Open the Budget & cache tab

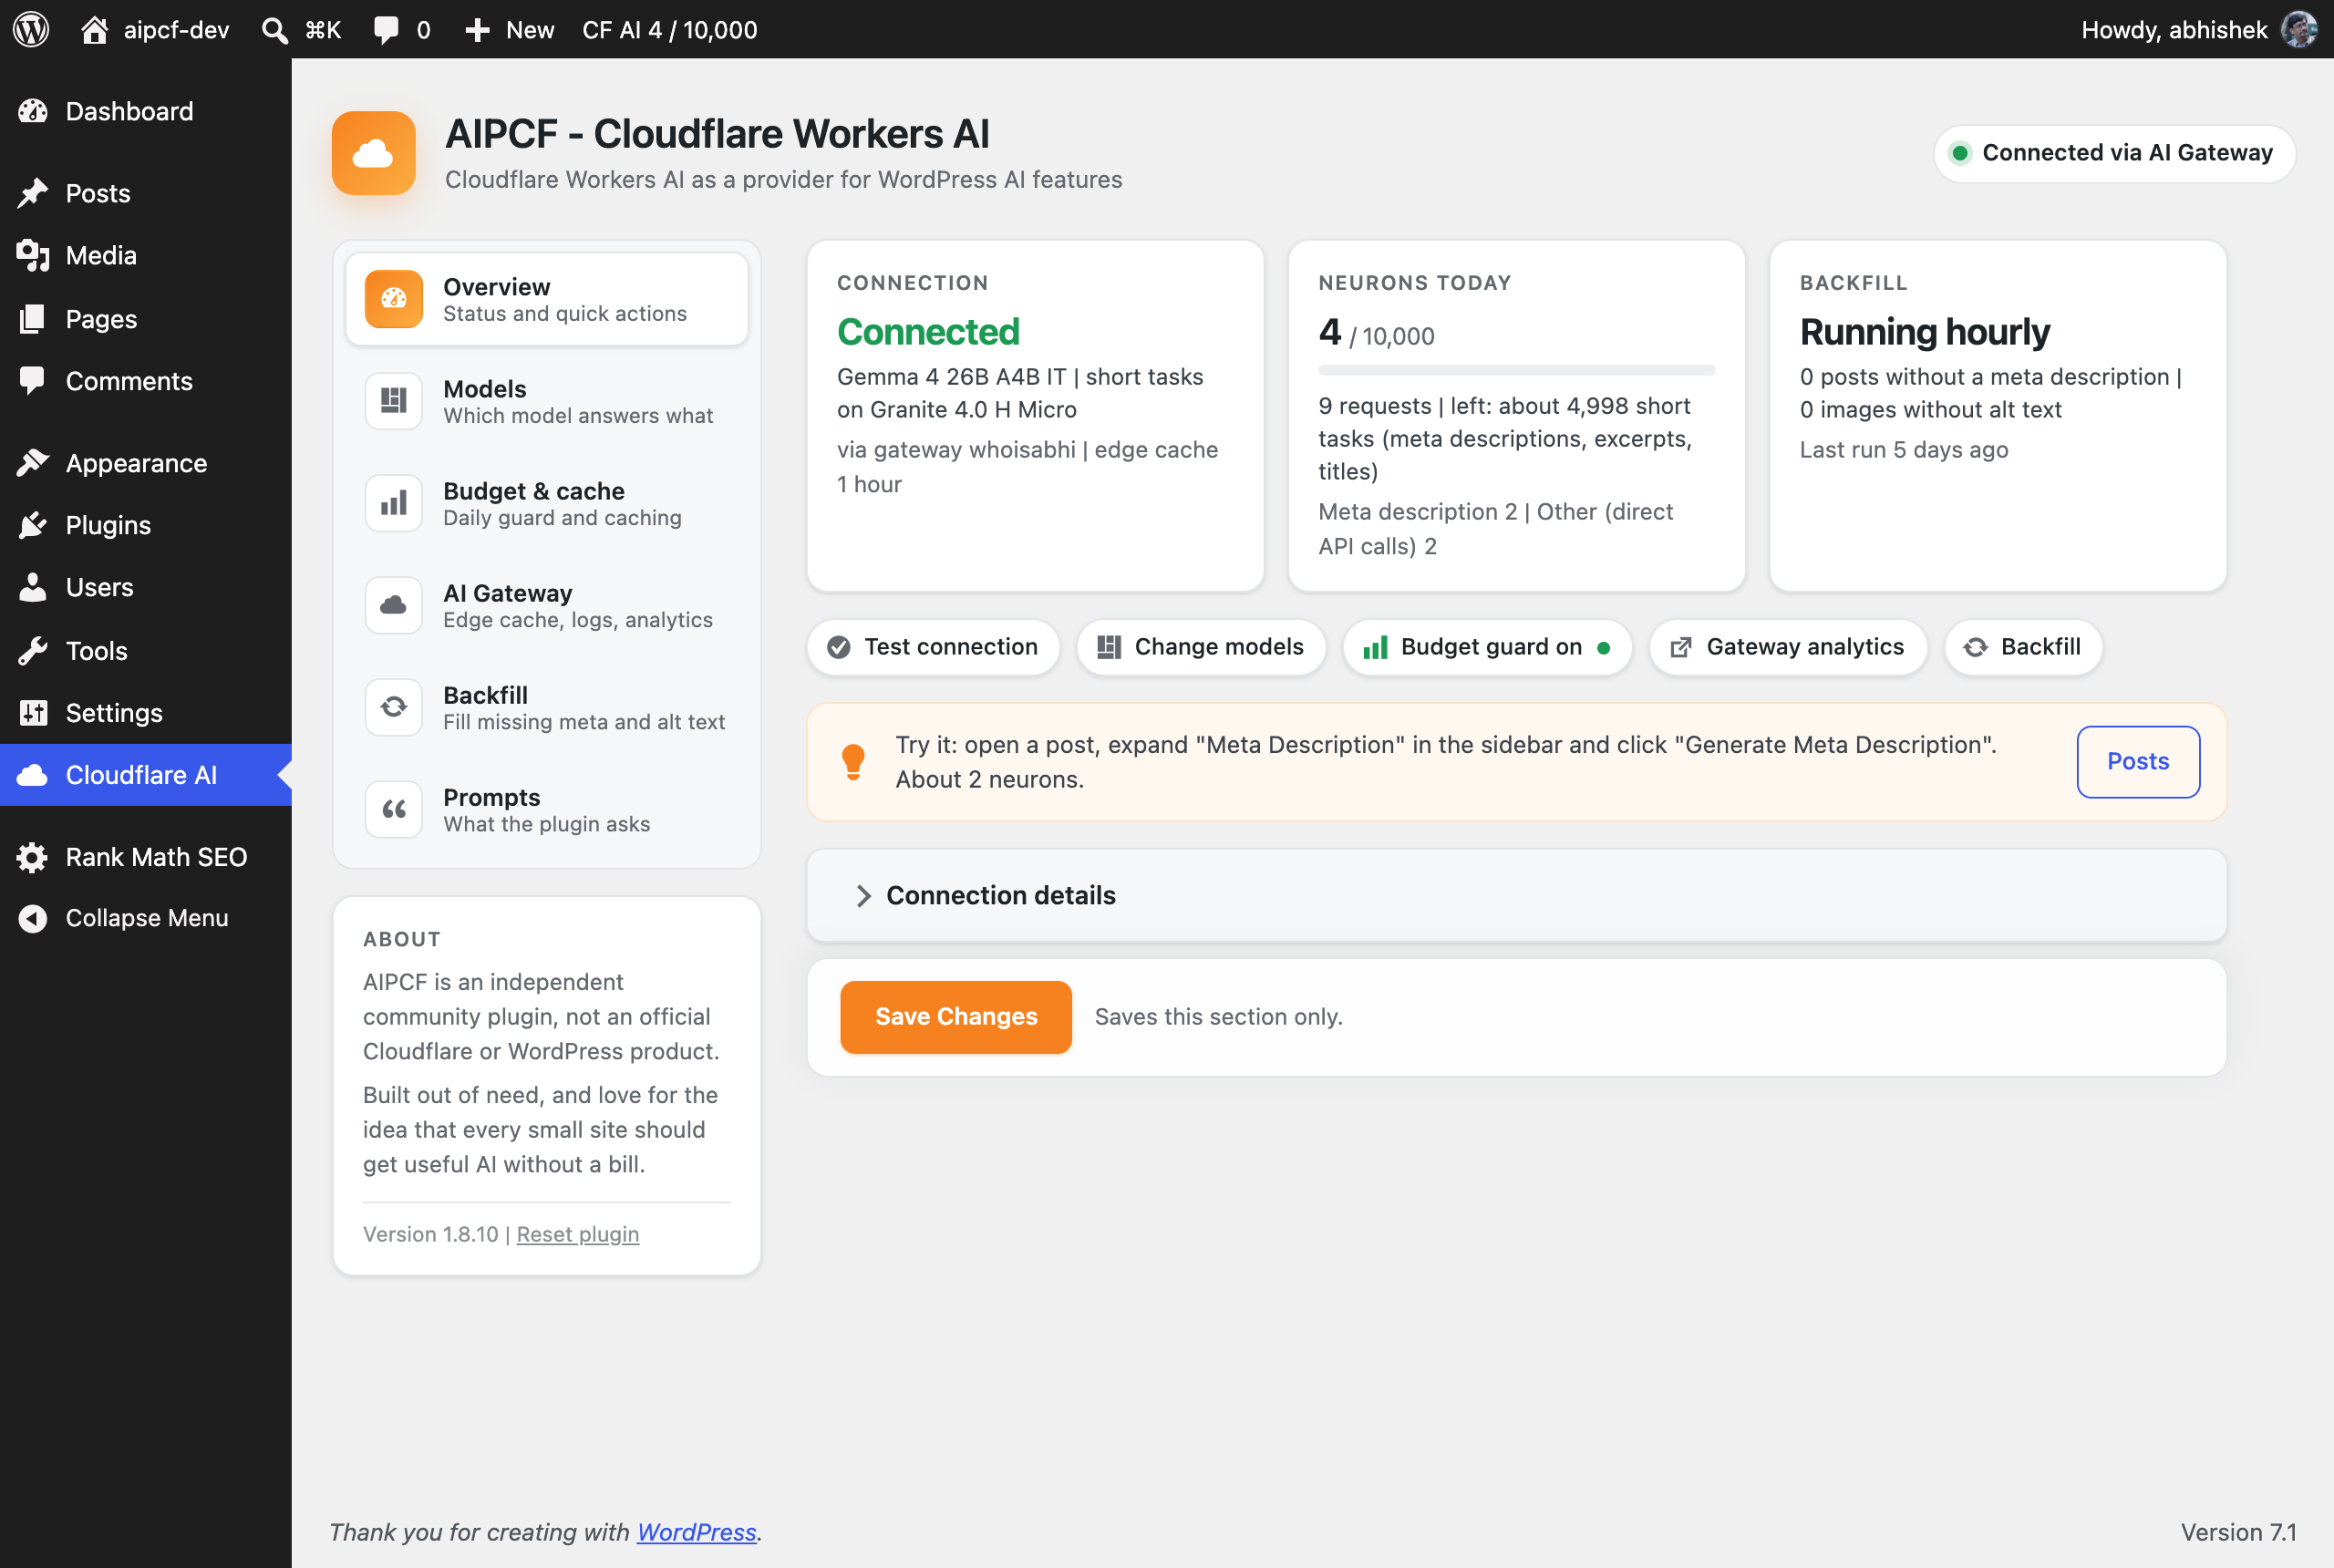click(x=547, y=502)
